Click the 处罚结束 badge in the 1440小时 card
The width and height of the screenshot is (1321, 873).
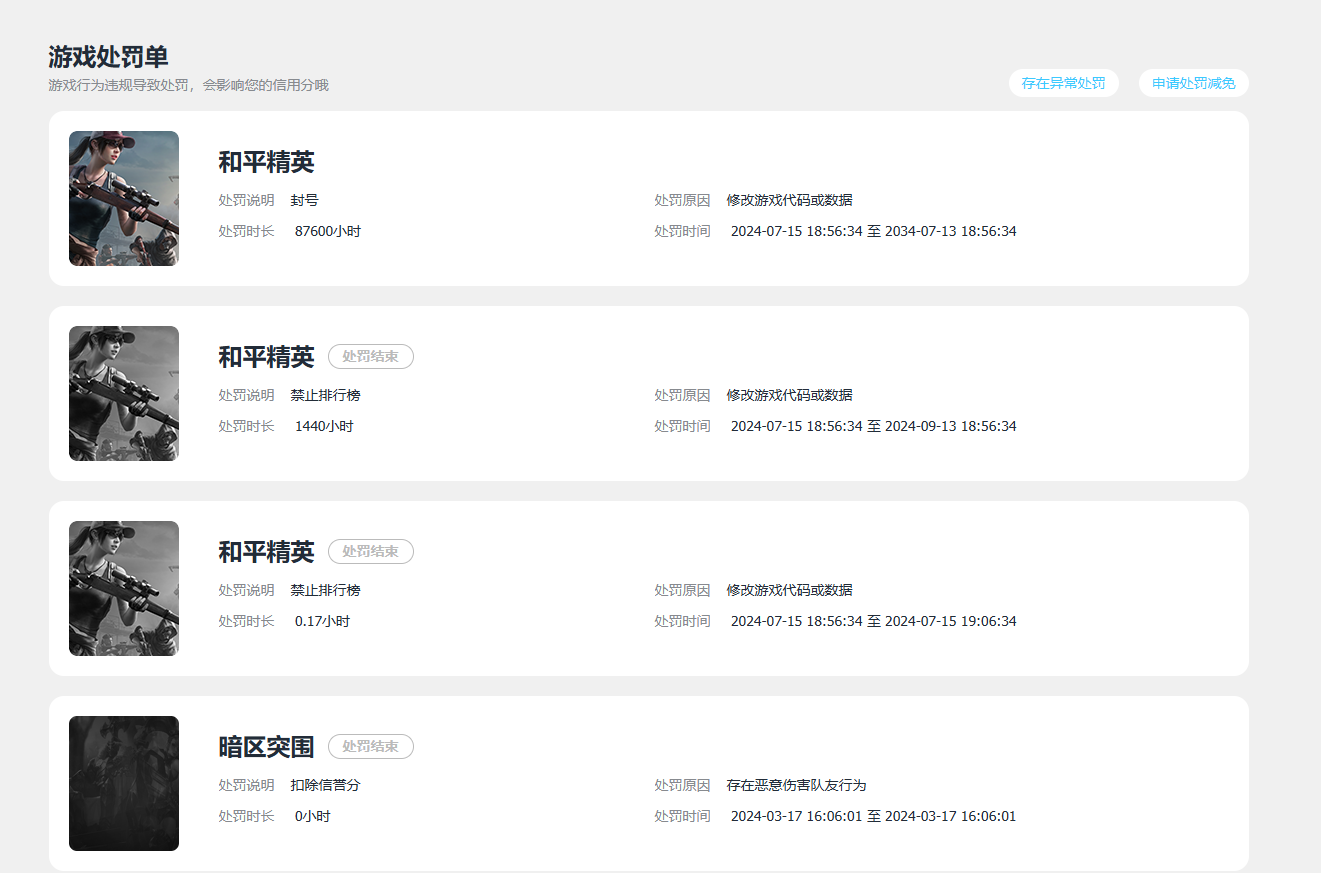point(371,356)
